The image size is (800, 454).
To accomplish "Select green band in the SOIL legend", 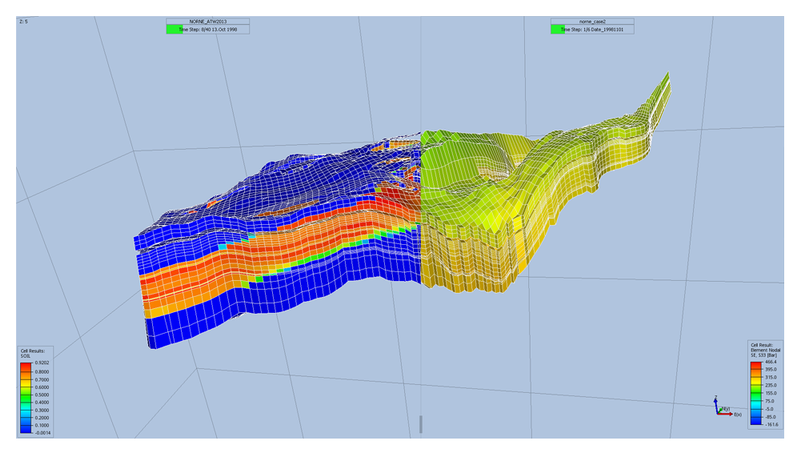I will pos(26,397).
